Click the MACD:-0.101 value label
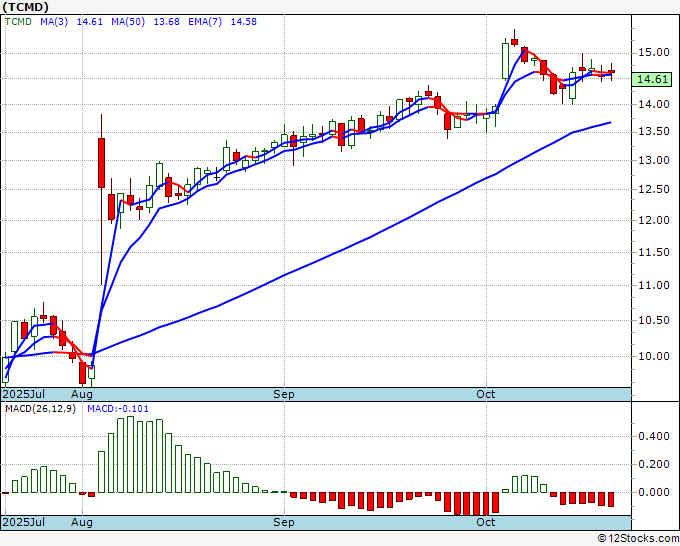Image resolution: width=680 pixels, height=546 pixels. pyautogui.click(x=118, y=409)
